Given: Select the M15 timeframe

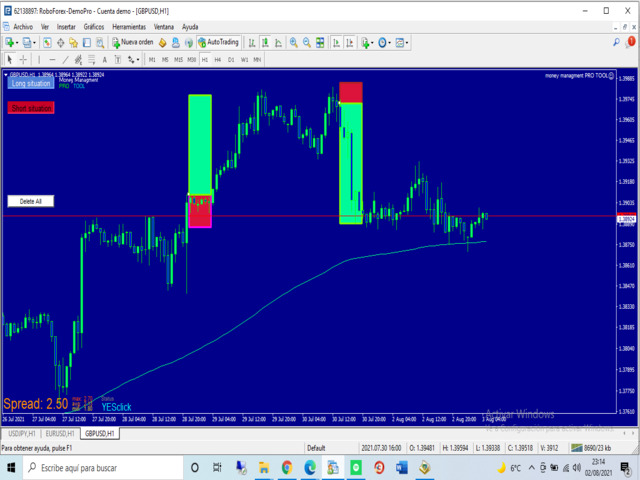Looking at the screenshot, I should pos(178,60).
